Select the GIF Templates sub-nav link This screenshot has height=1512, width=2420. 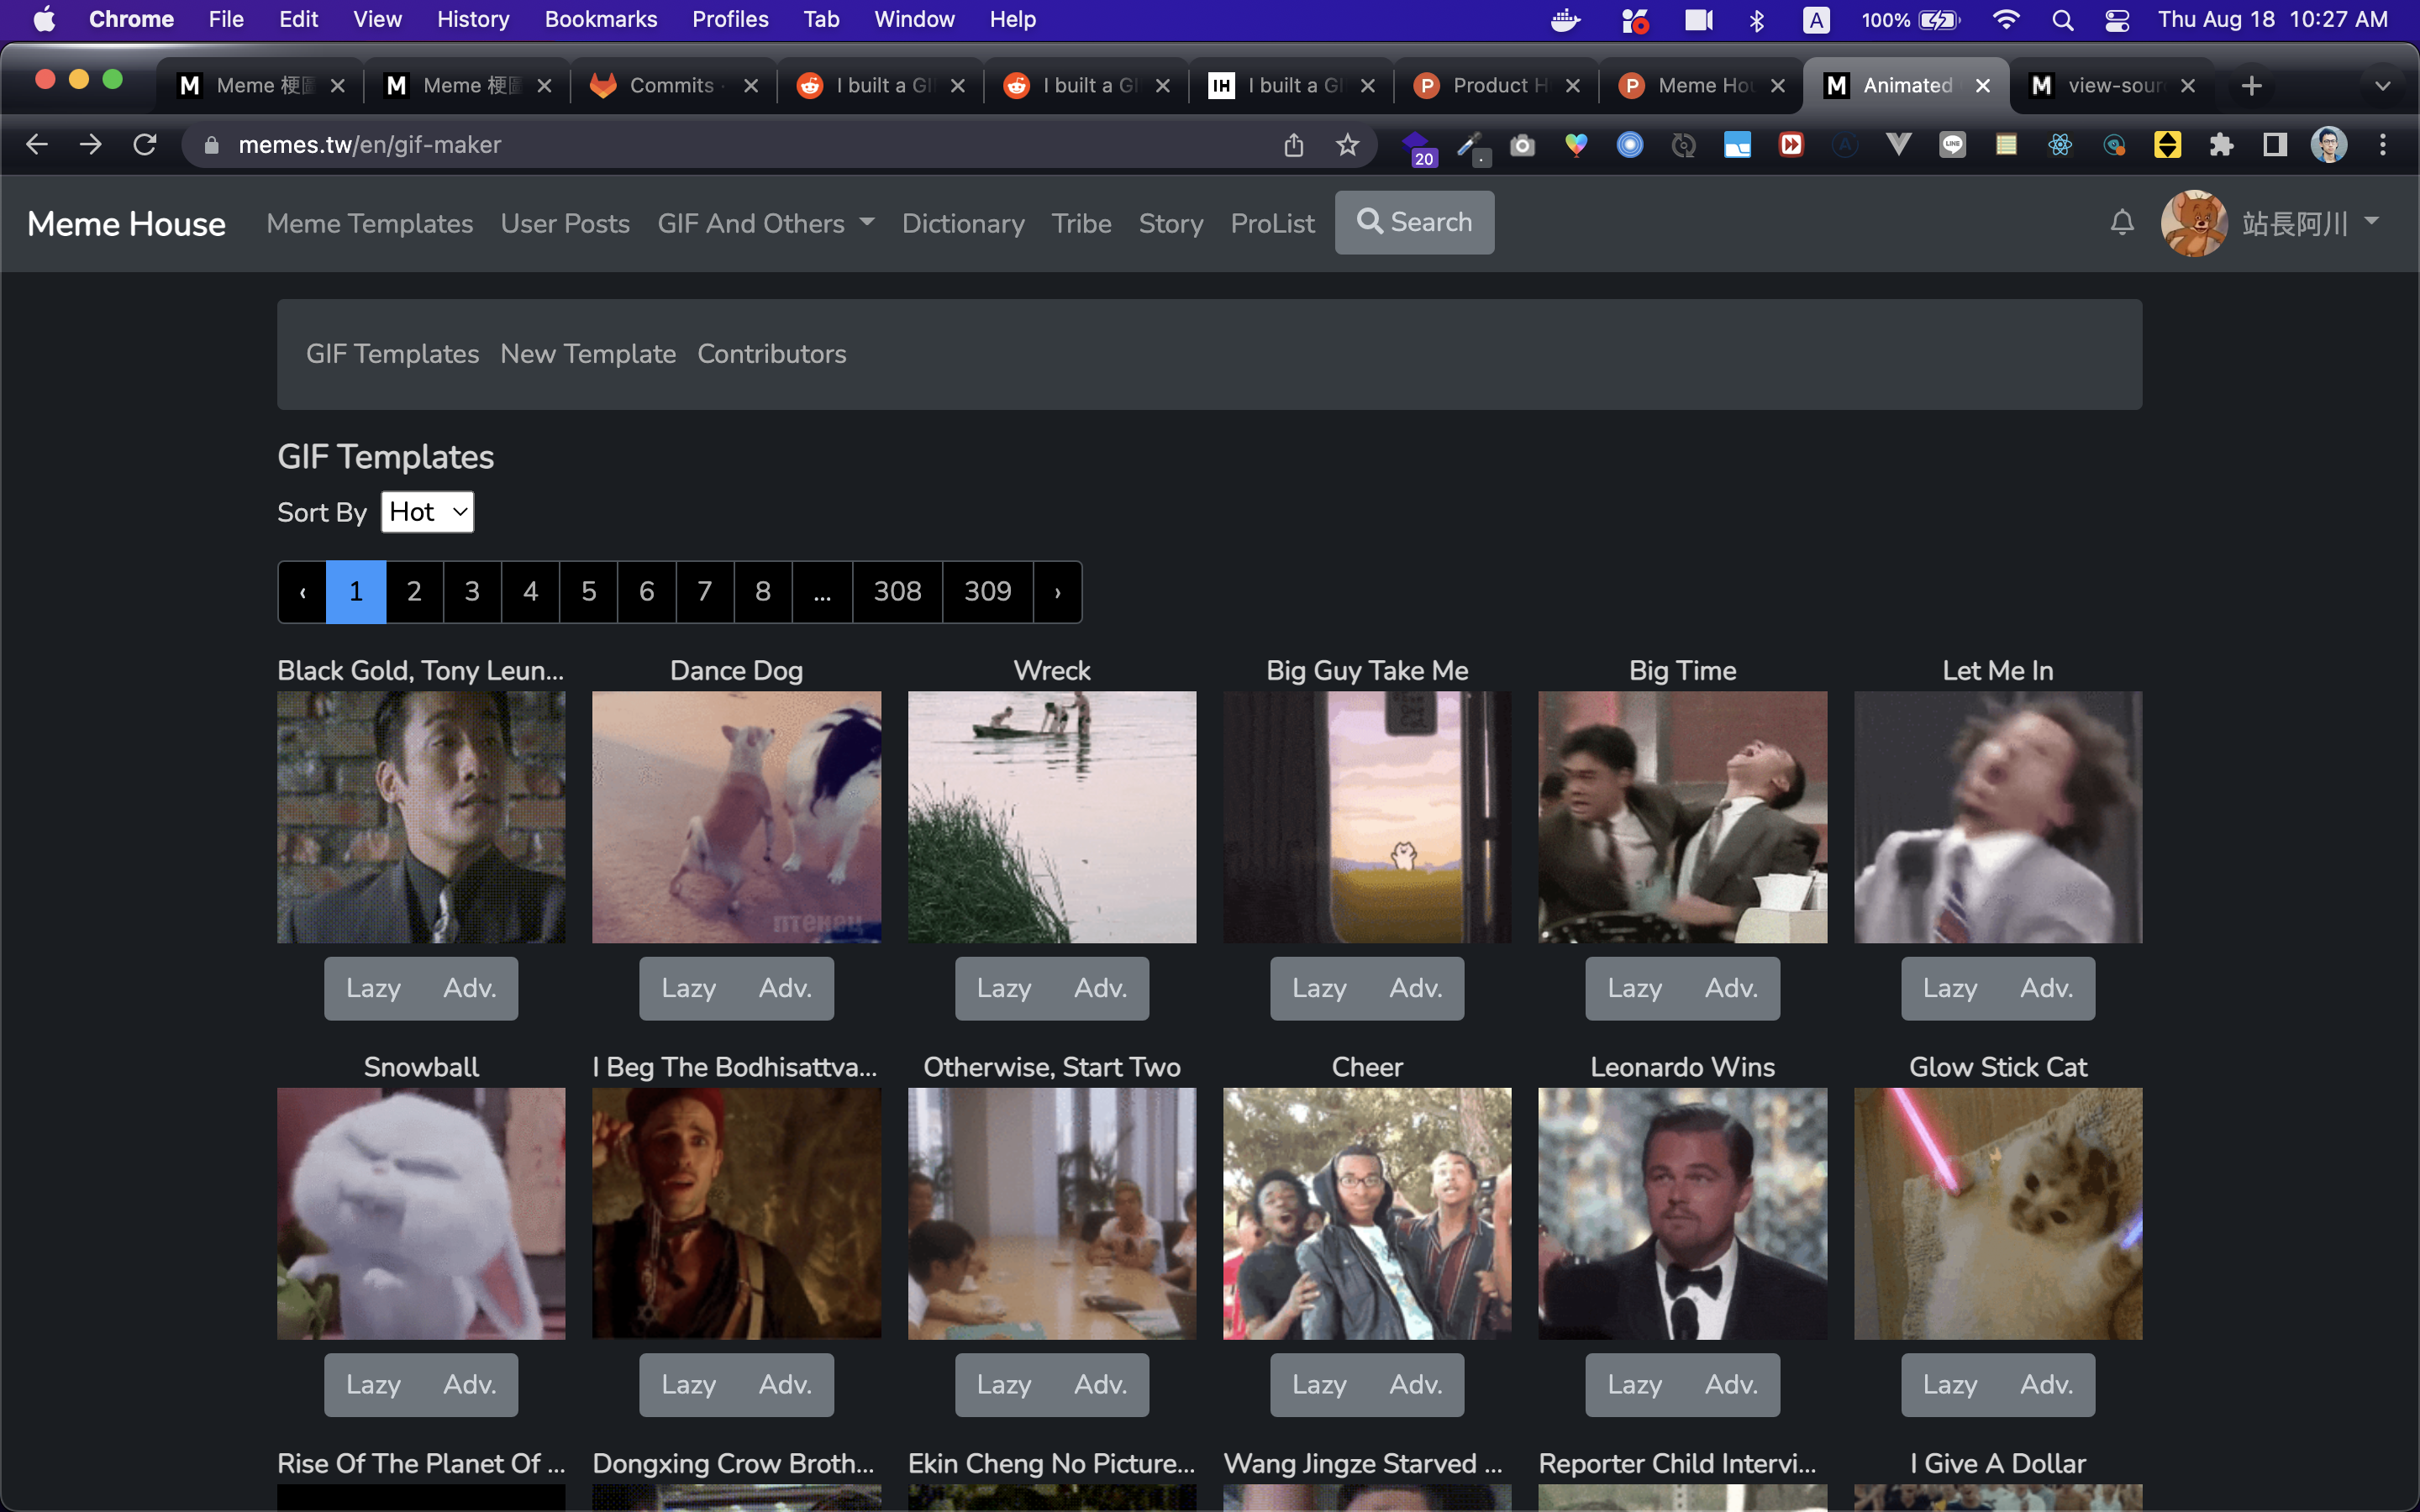pyautogui.click(x=392, y=354)
